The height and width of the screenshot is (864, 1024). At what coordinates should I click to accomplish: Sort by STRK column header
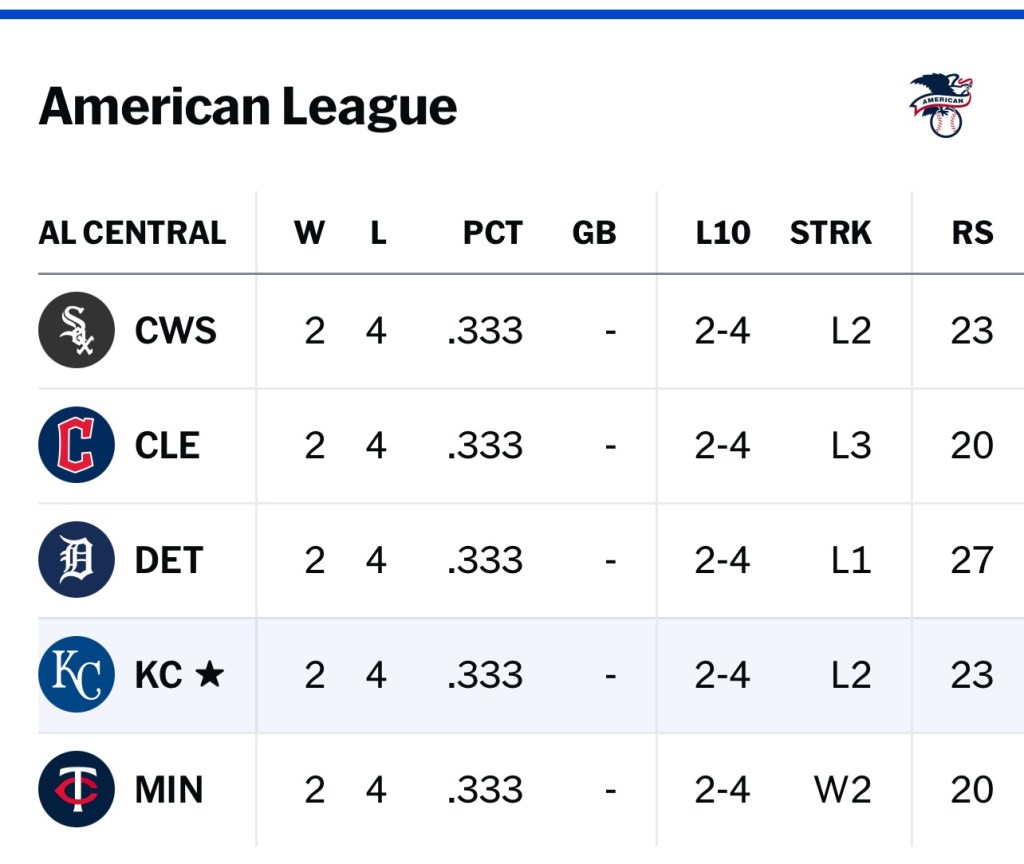830,233
